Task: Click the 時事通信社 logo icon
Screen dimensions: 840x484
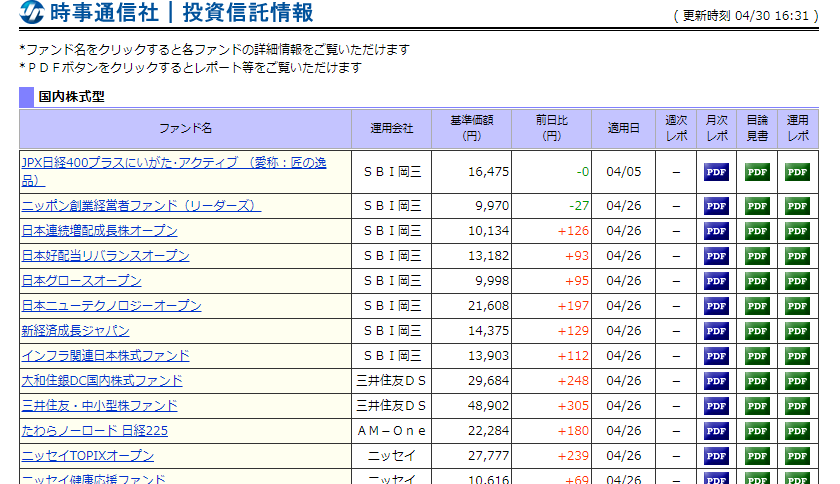Action: click(x=31, y=13)
